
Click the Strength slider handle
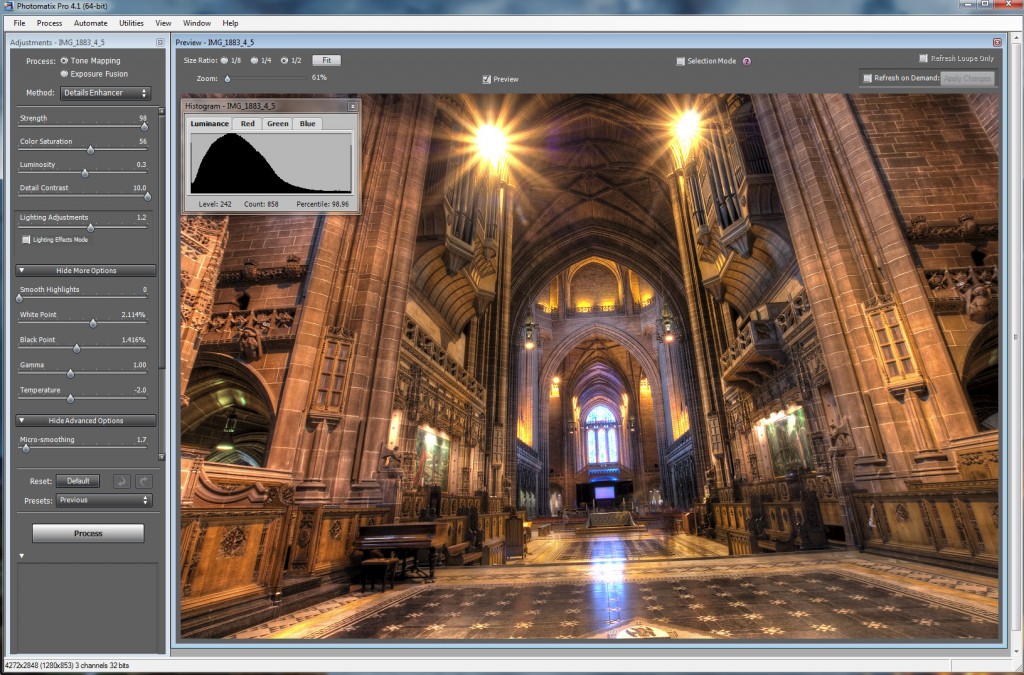[146, 126]
